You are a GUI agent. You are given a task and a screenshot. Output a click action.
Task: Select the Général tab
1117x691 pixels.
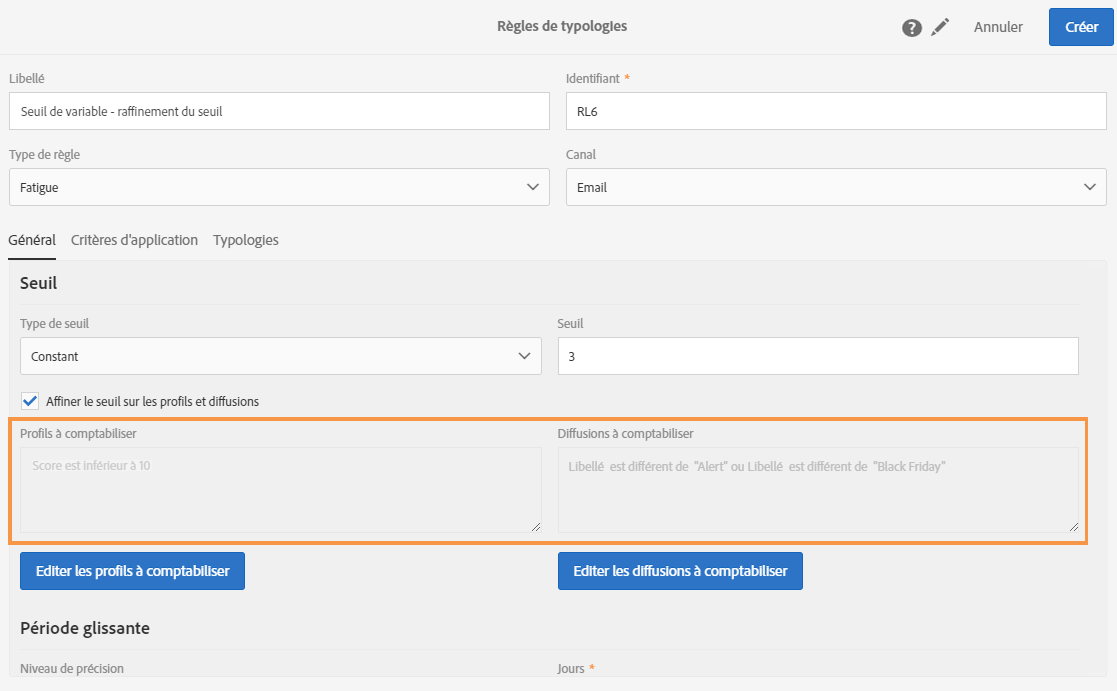tap(32, 240)
